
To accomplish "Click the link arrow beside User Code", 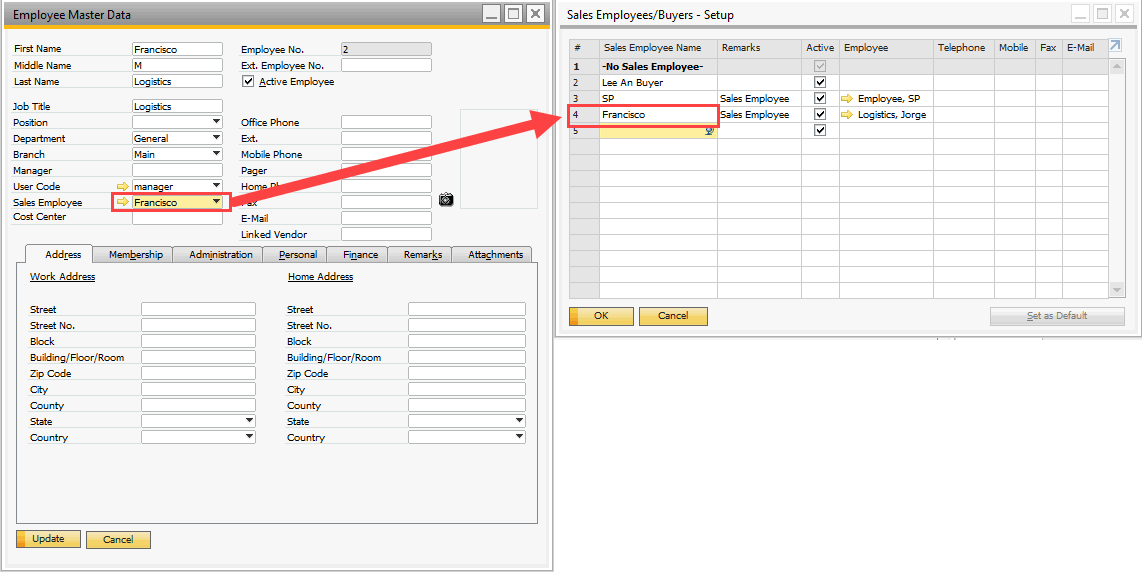I will click(123, 187).
